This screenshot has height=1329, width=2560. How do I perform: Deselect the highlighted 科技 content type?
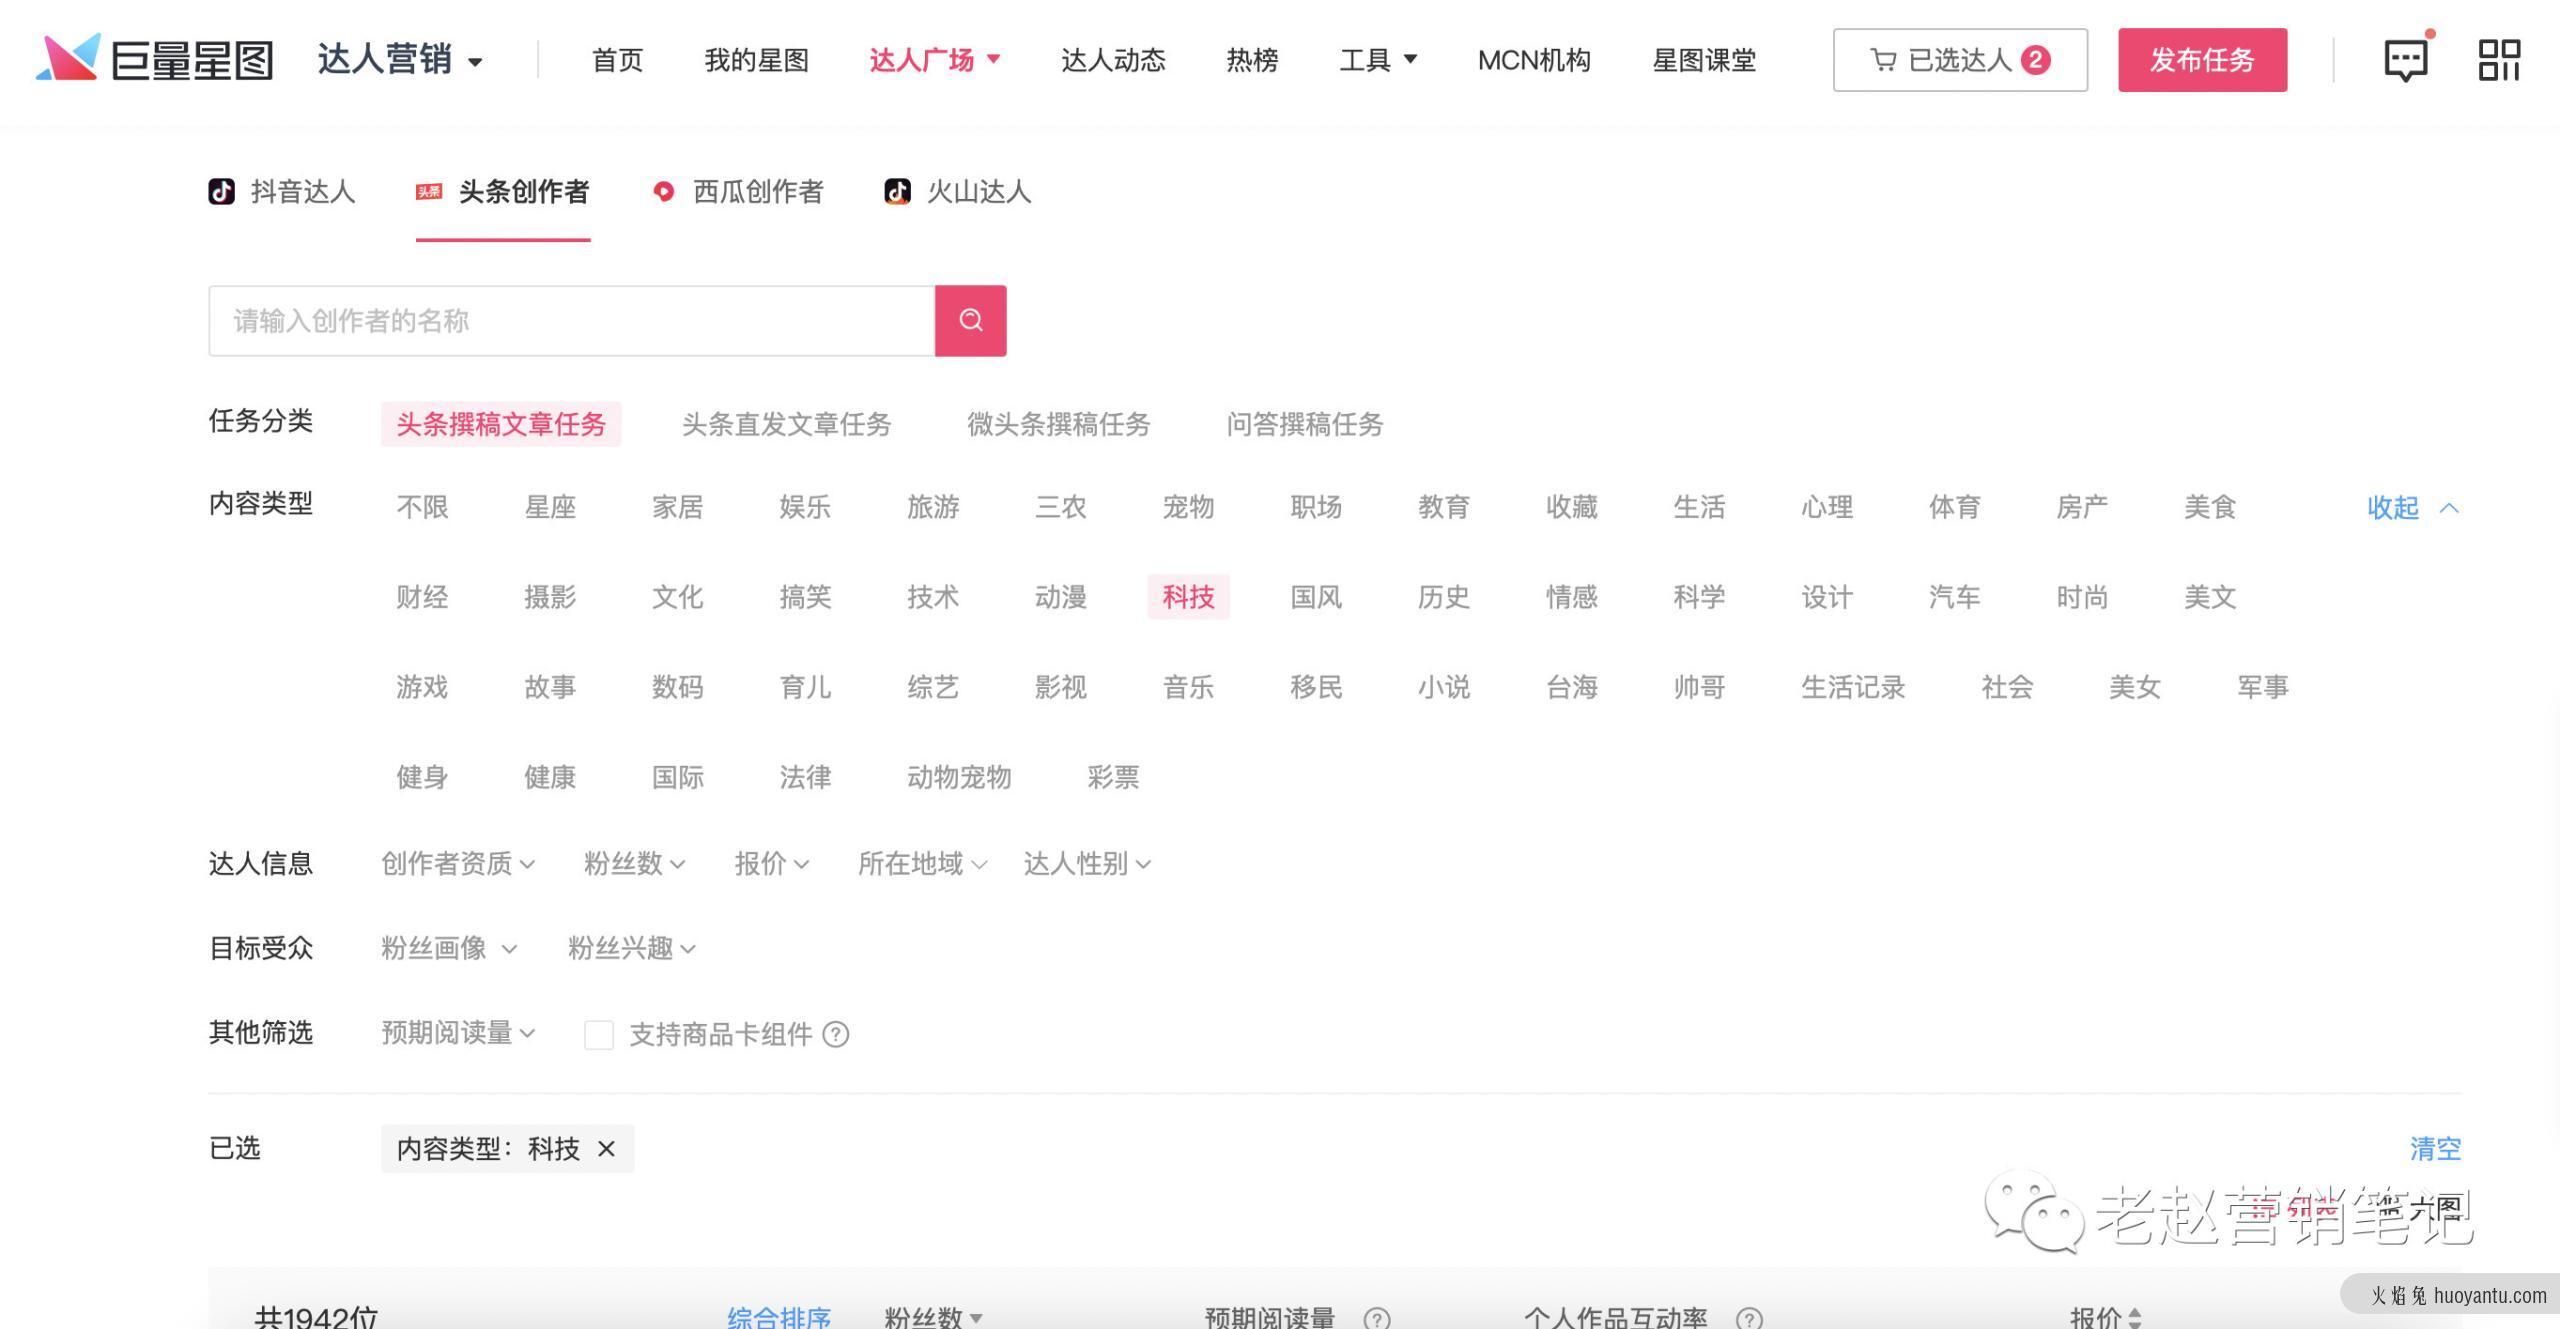[x=1188, y=597]
